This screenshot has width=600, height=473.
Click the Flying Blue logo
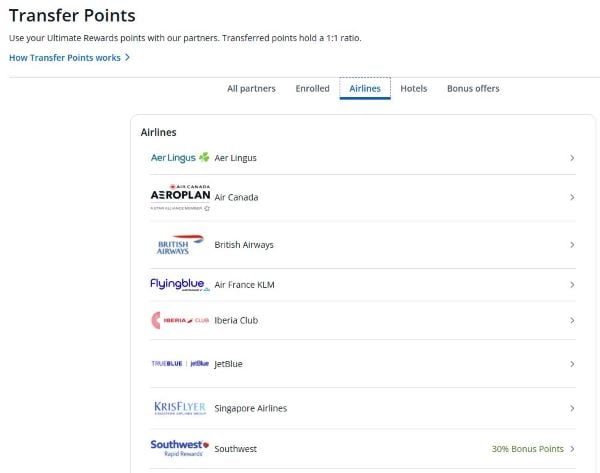click(x=180, y=284)
